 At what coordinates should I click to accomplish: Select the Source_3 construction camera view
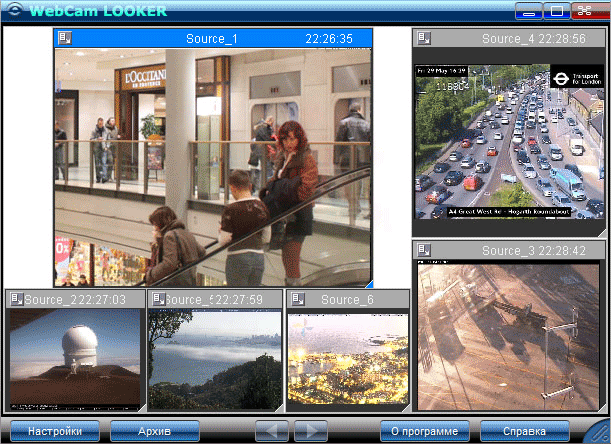coord(508,336)
